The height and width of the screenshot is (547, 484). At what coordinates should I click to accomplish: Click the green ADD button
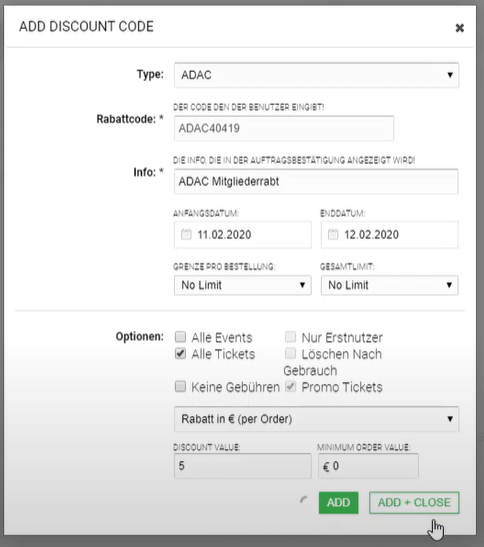(x=338, y=503)
